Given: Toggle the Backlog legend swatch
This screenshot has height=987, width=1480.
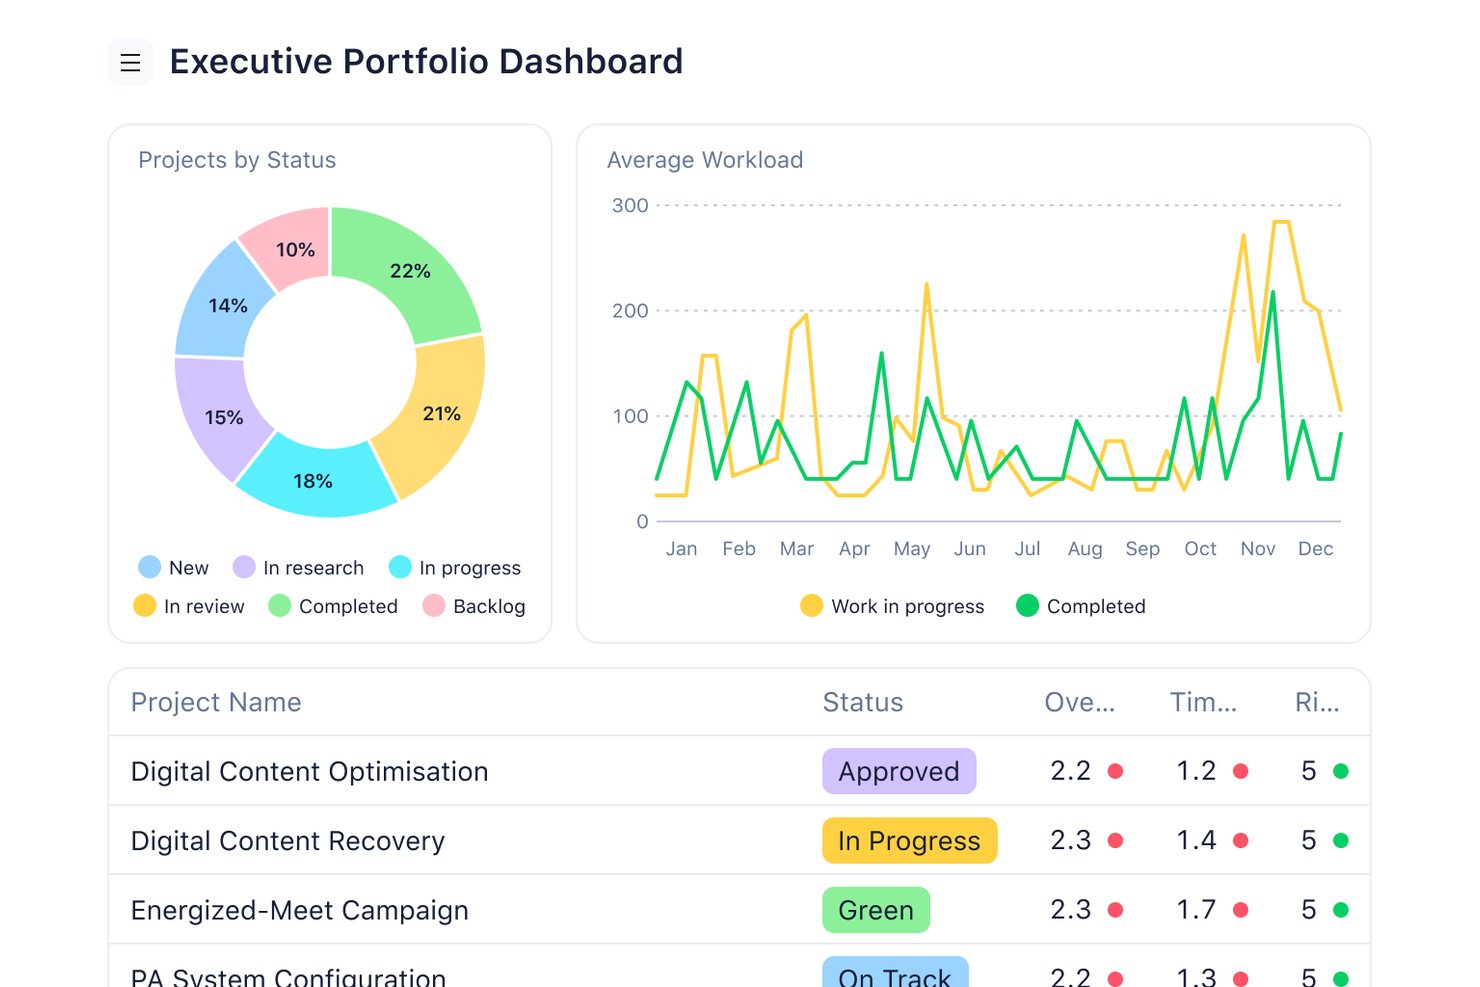Looking at the screenshot, I should pos(434,605).
